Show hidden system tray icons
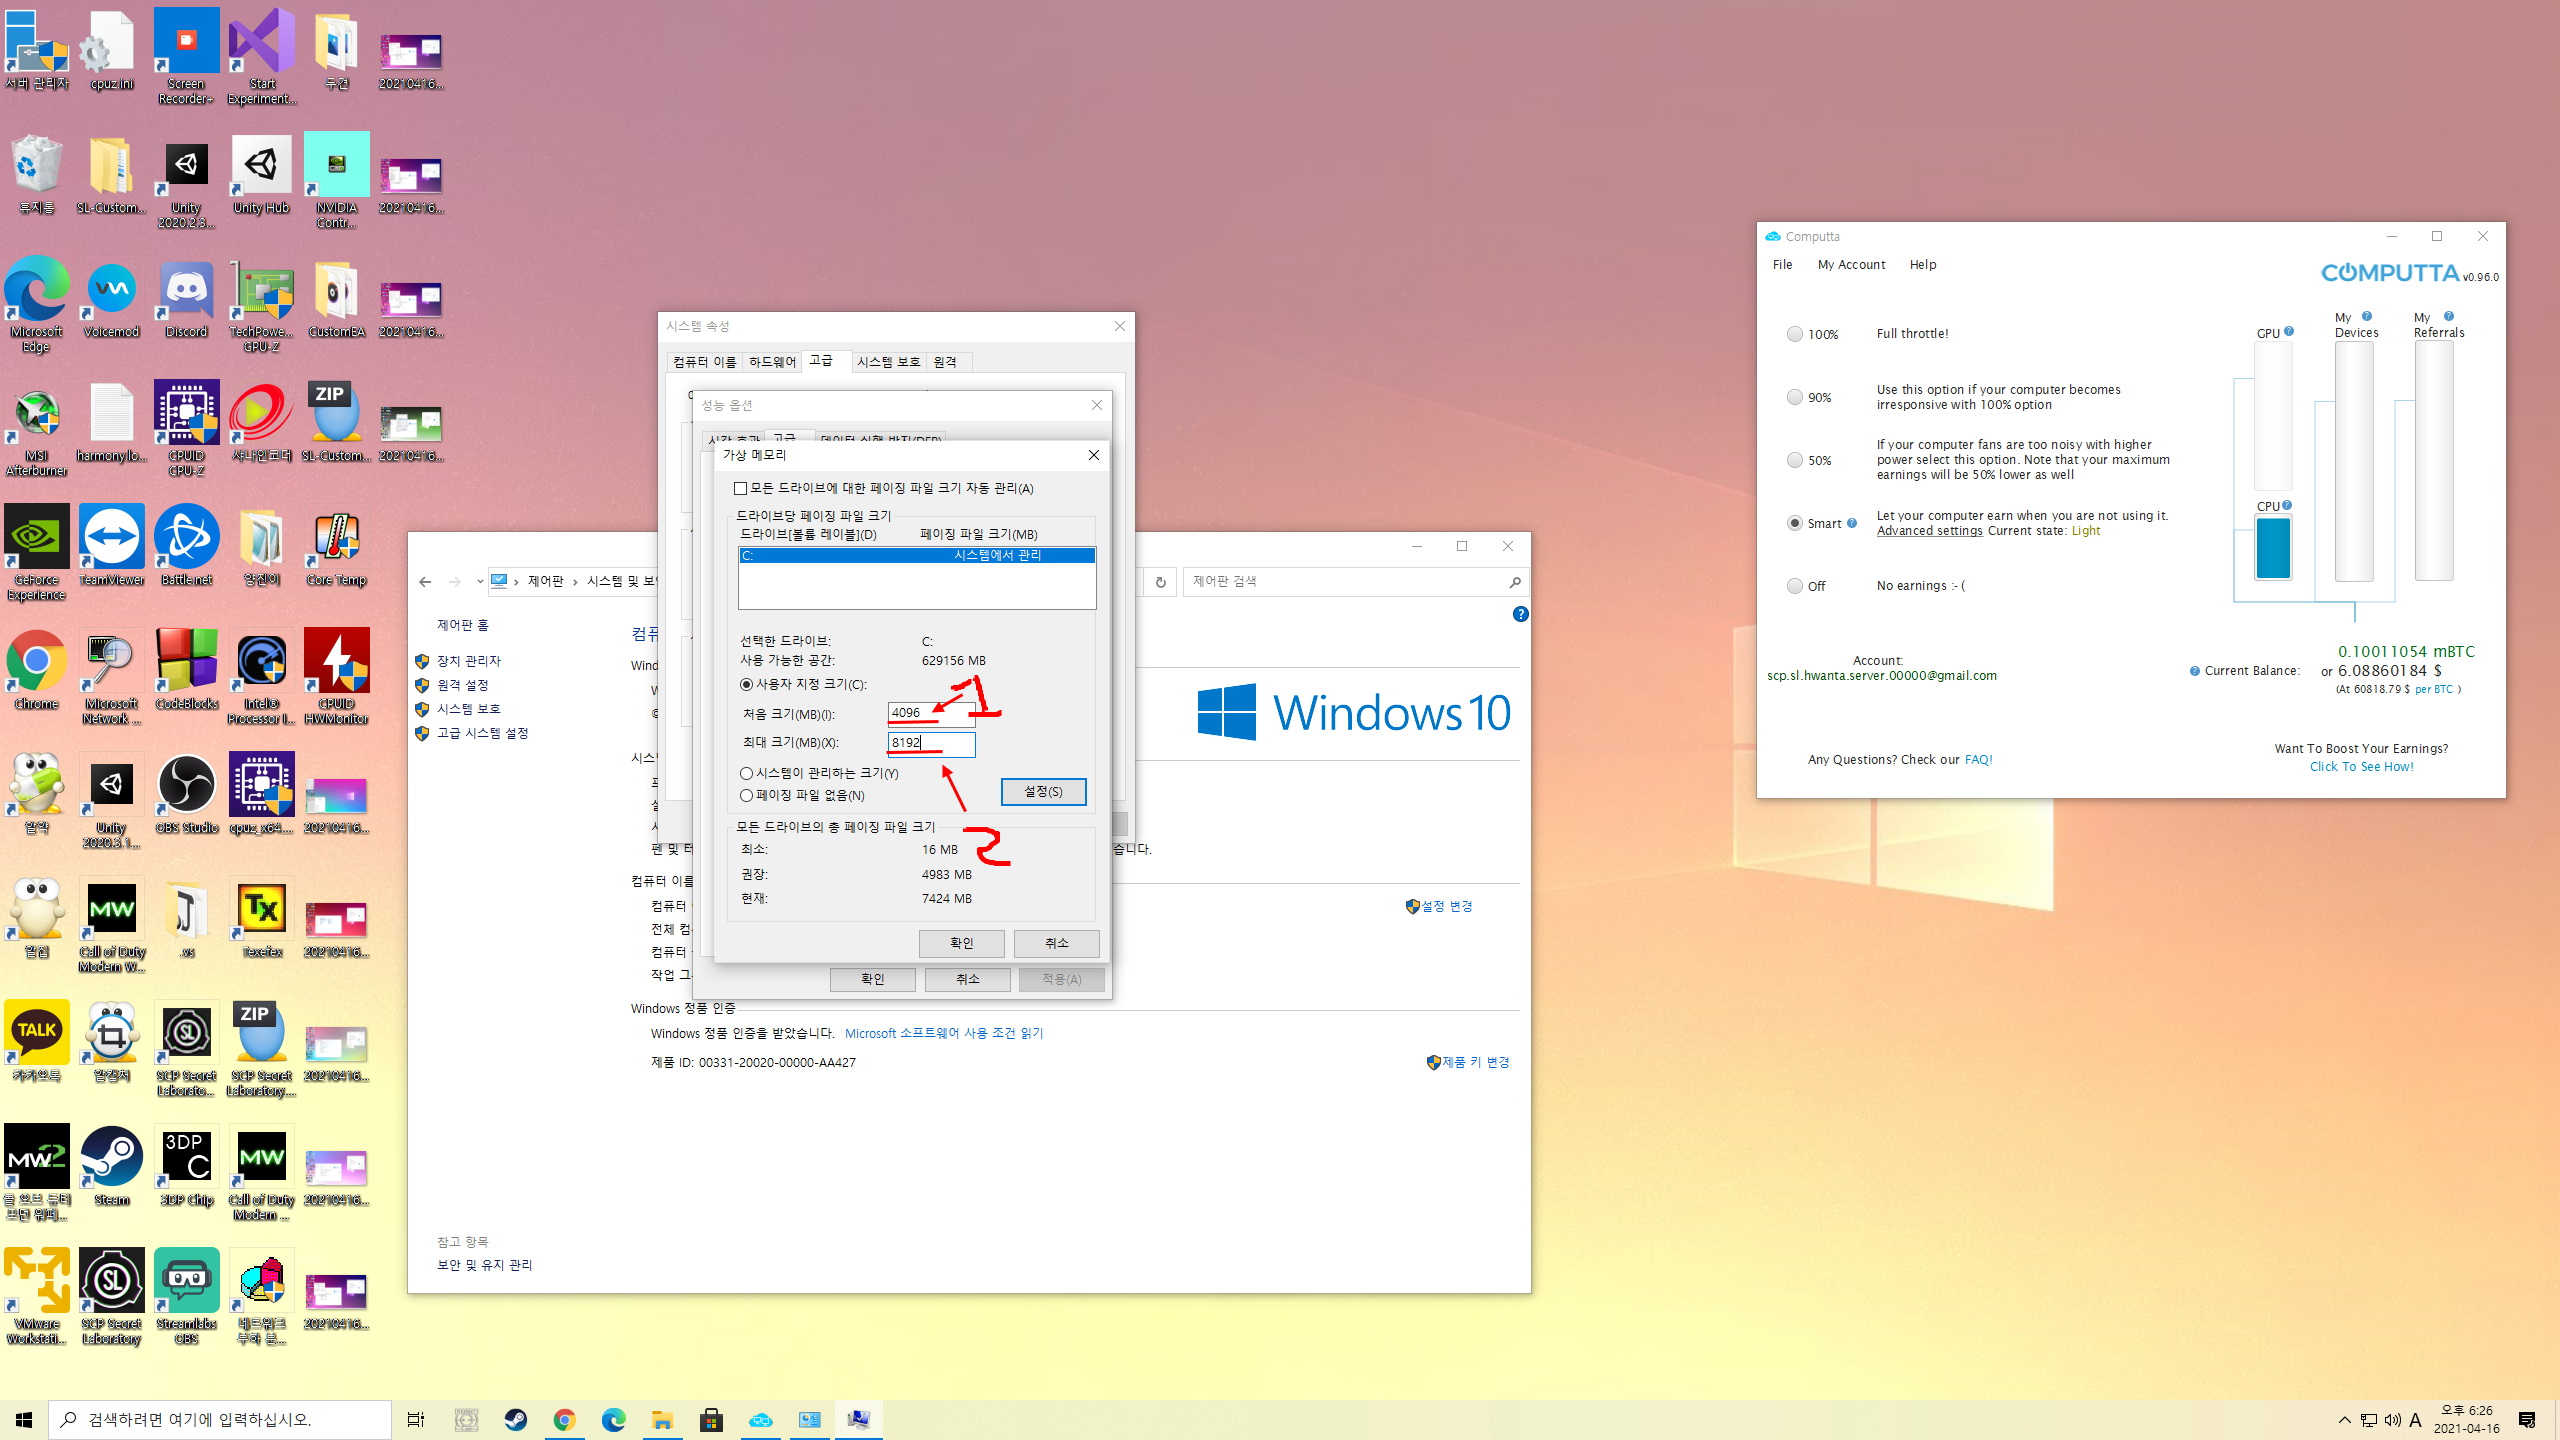 point(2344,1420)
